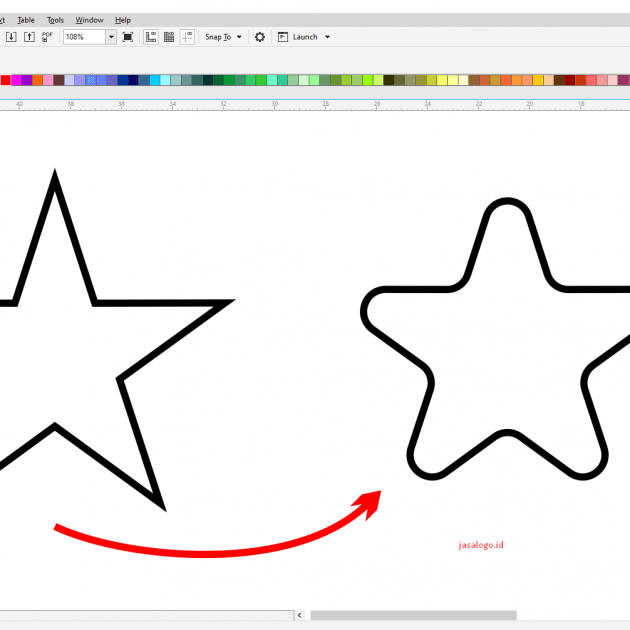Open the Window menu
Viewport: 630px width, 630px height.
point(89,20)
